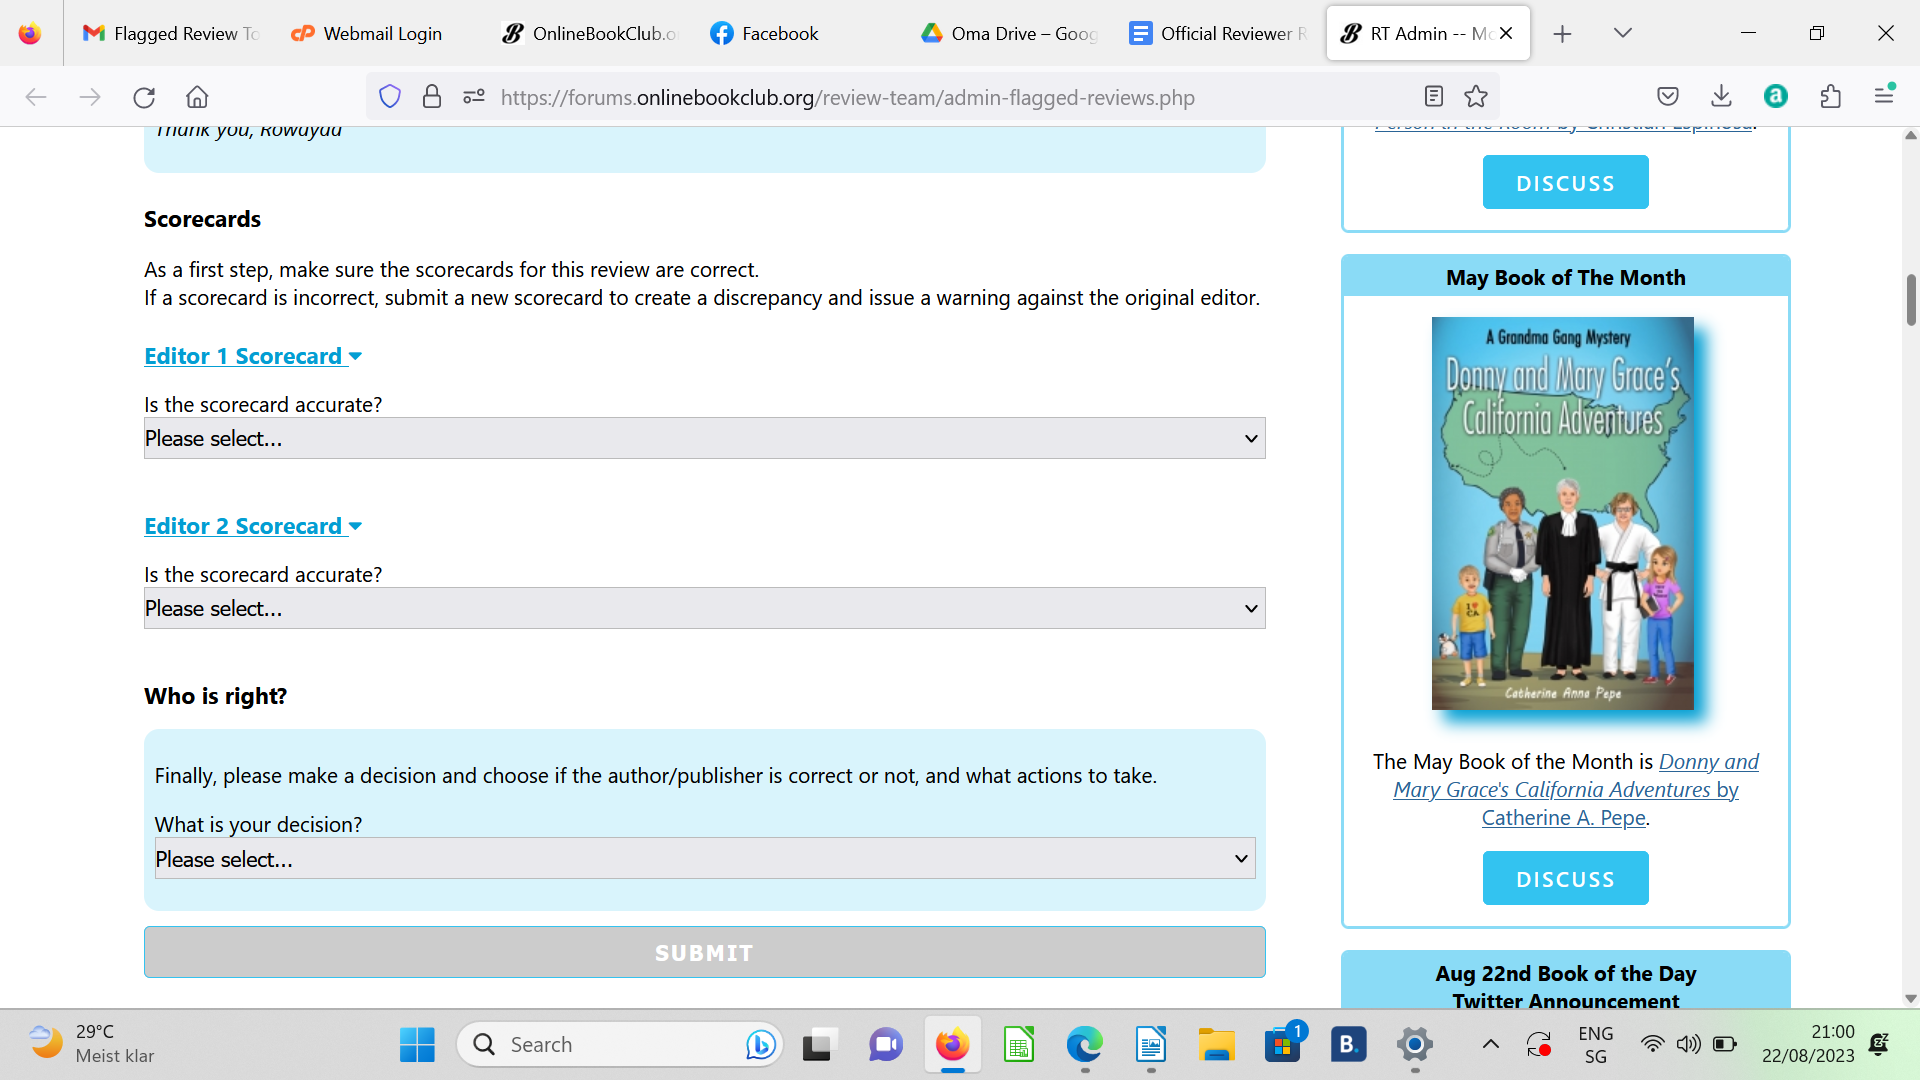
Task: Toggle reader view for this page
Action: coord(1433,97)
